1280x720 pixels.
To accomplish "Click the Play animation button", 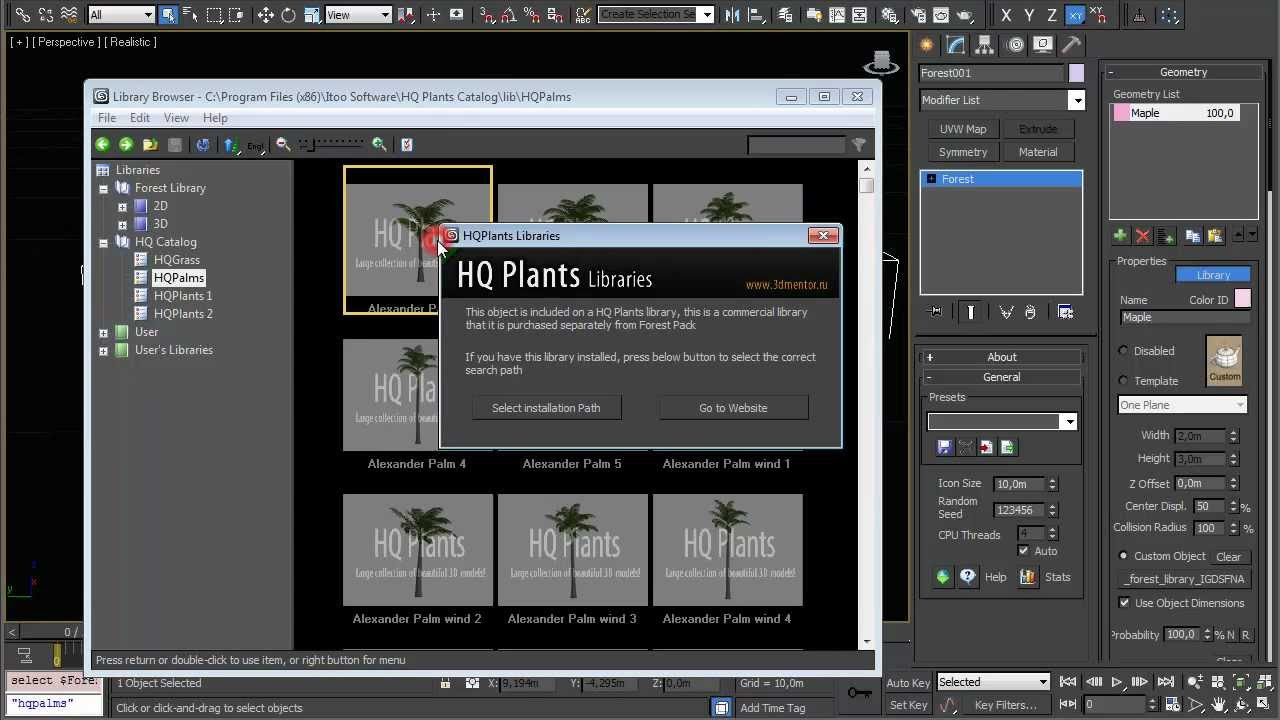I will coord(1117,682).
